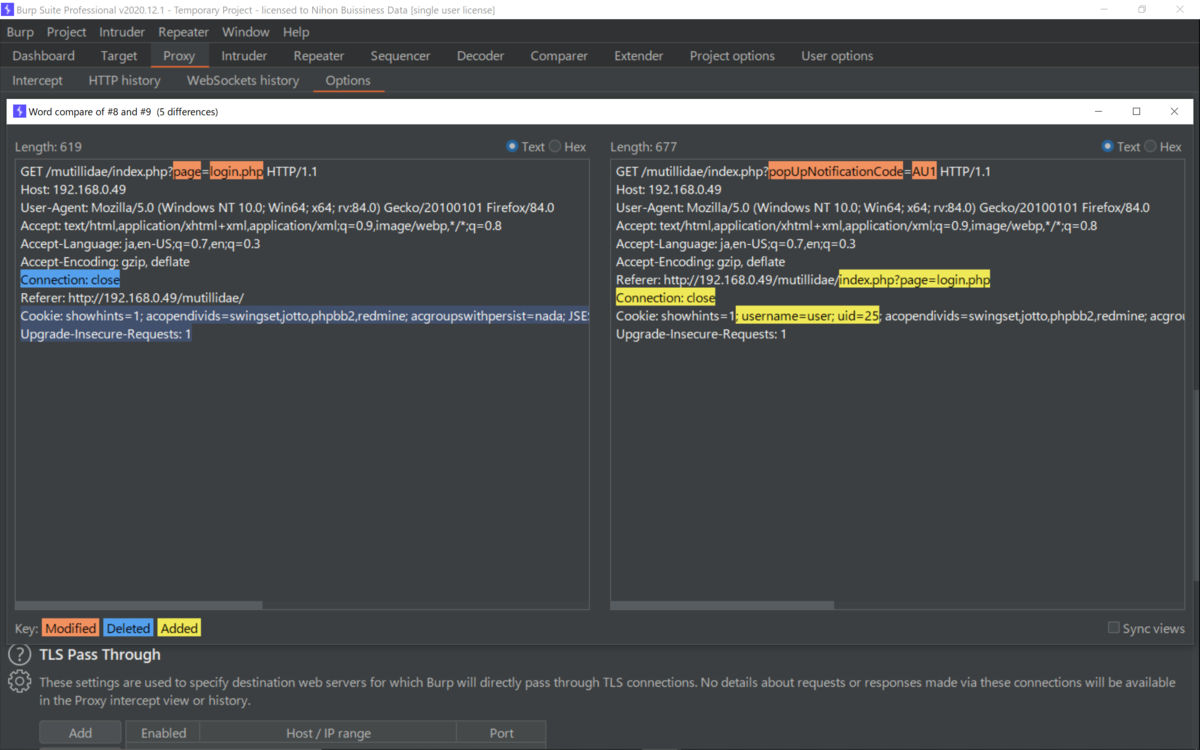Click the TLS Pass Through heading
This screenshot has width=1200, height=750.
pyautogui.click(x=100, y=655)
